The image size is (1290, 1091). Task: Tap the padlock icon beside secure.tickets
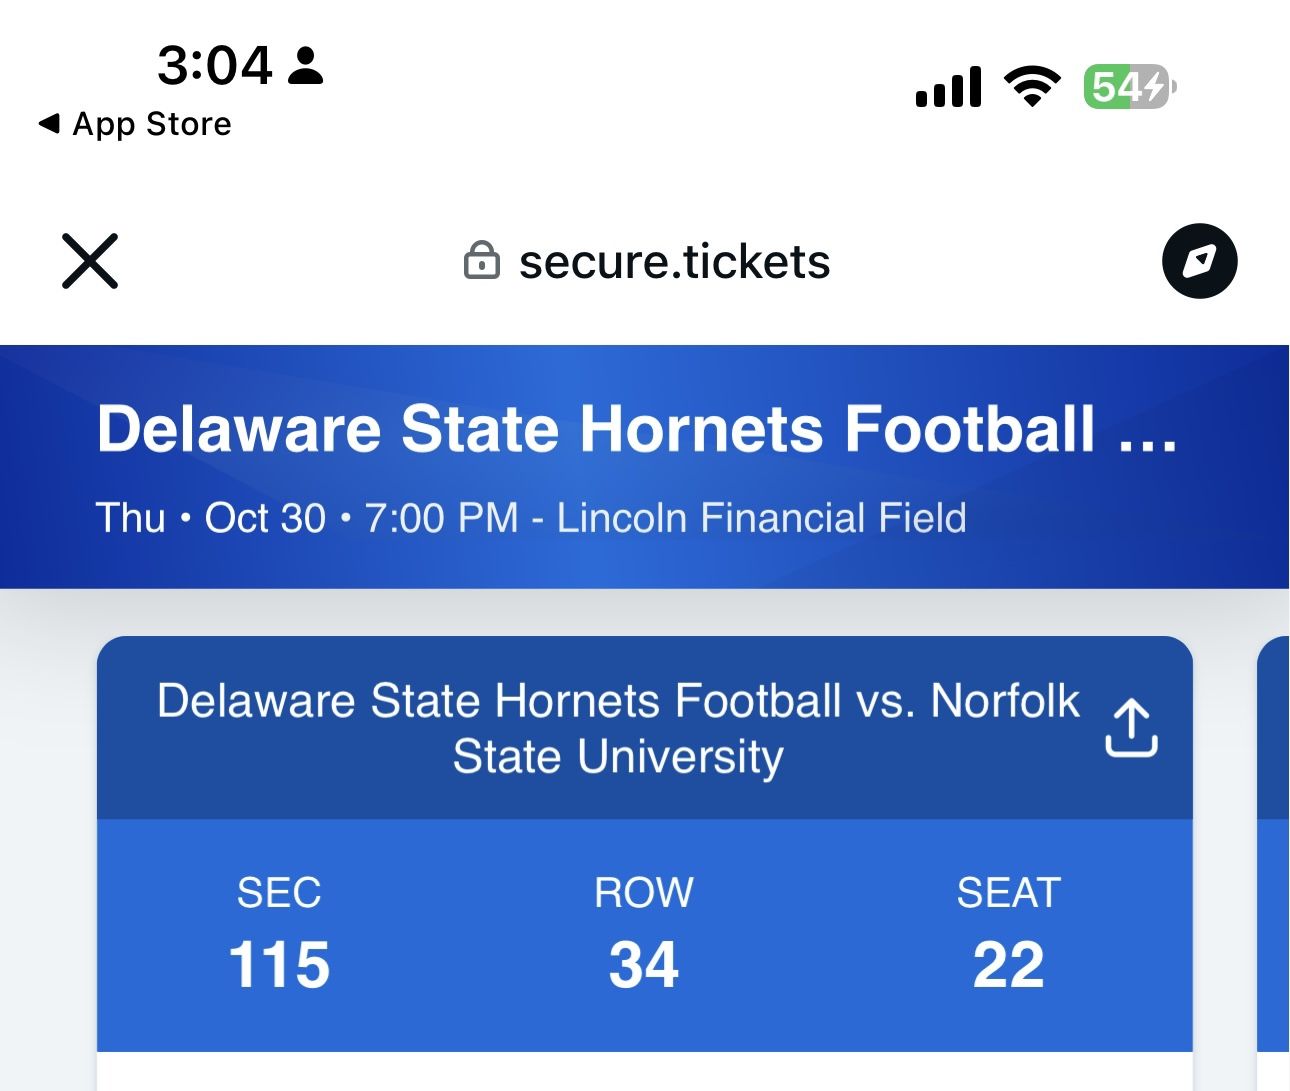(482, 261)
